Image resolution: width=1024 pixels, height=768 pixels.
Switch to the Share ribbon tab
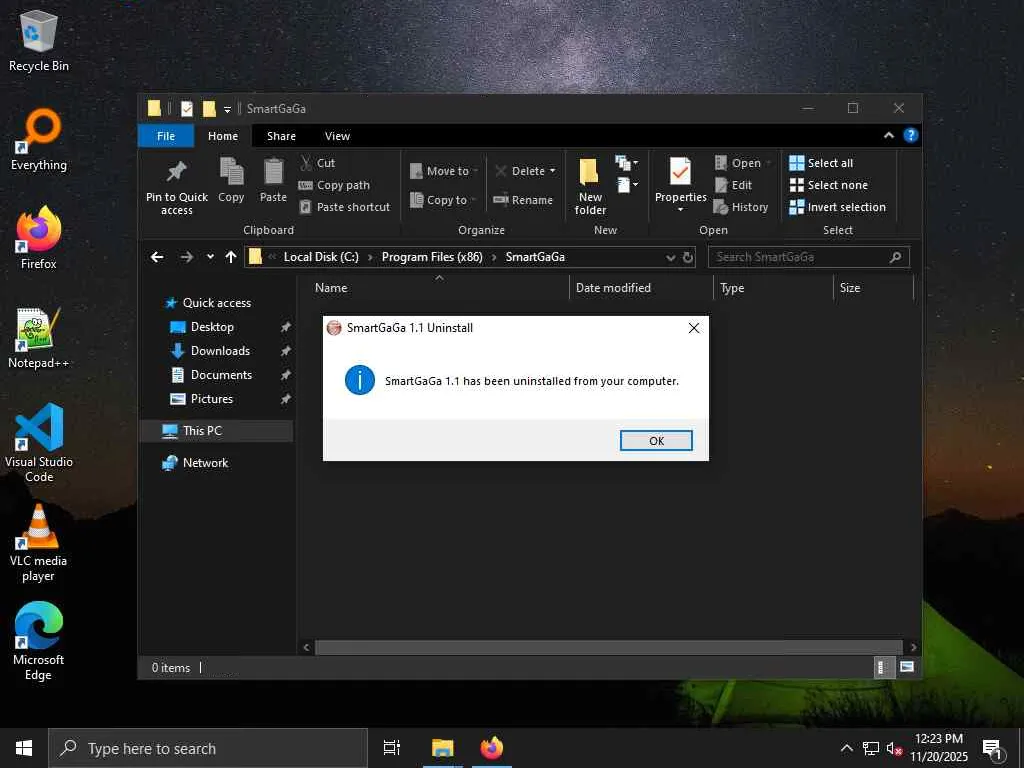point(281,136)
